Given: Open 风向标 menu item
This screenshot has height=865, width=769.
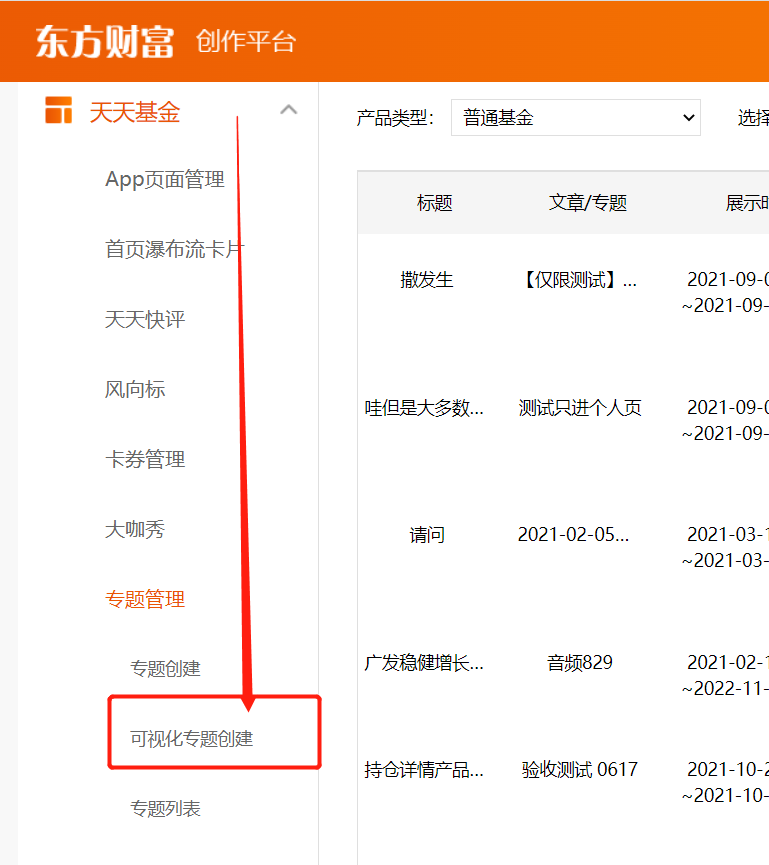Looking at the screenshot, I should [x=135, y=389].
